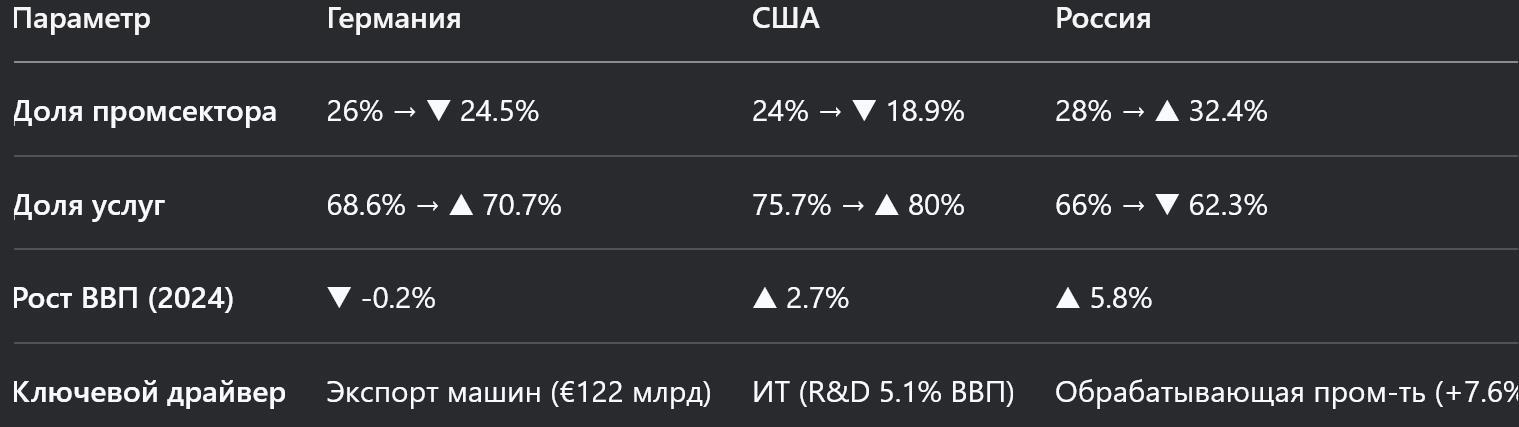Screen dimensions: 1519x427
Task: Click the down triangle before 62.3%
Action: click(x=1167, y=205)
